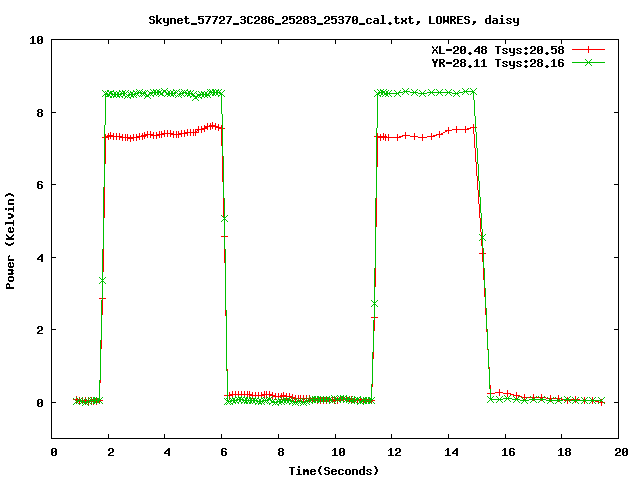Click the 14 tick label on Time axis
640x480 pixels.
pyautogui.click(x=451, y=452)
